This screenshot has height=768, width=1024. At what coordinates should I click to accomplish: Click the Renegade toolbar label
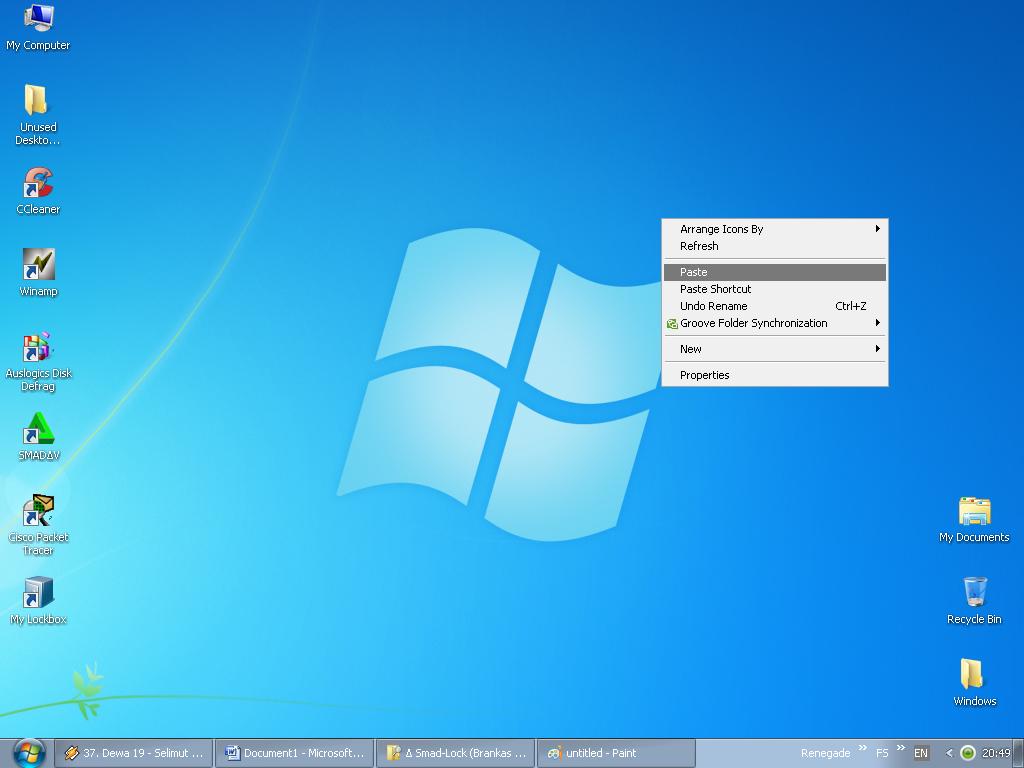click(x=825, y=753)
